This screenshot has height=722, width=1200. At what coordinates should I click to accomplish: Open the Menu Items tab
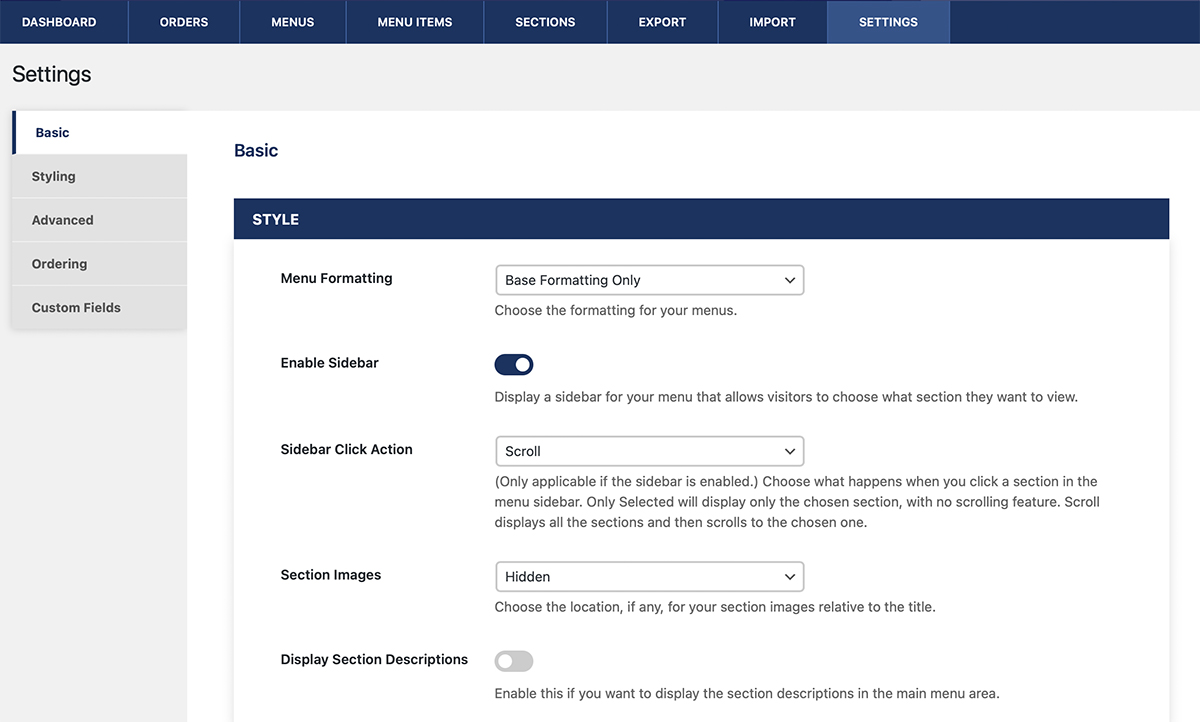[415, 22]
